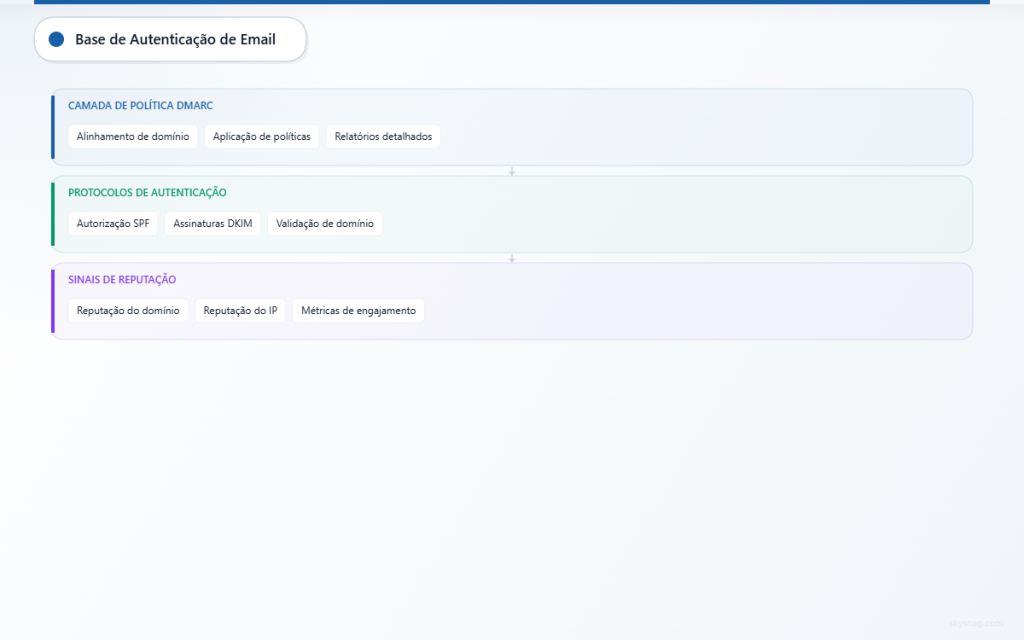1024x640 pixels.
Task: Click the blue accent bar of the DMARC layer
Action: 53,127
